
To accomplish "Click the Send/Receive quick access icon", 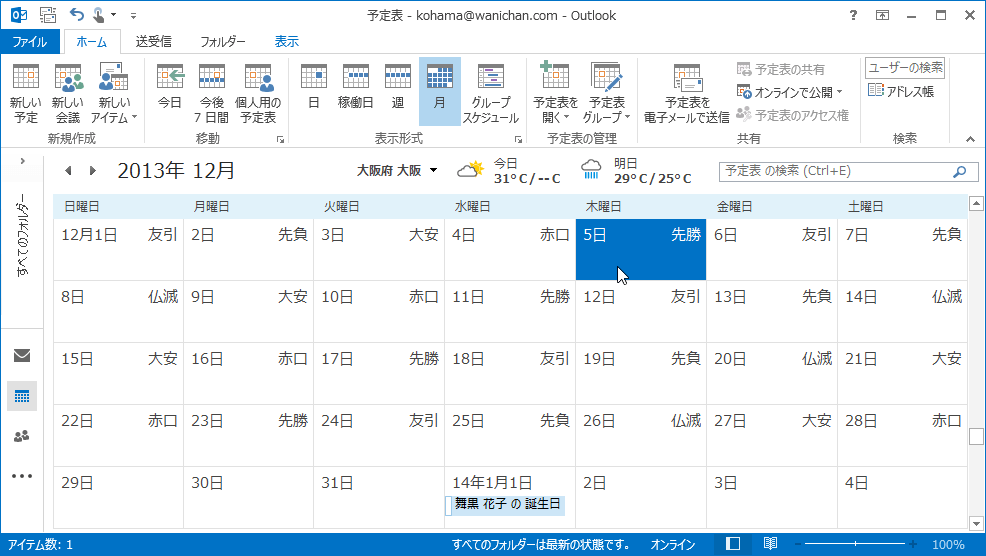I will pyautogui.click(x=48, y=14).
